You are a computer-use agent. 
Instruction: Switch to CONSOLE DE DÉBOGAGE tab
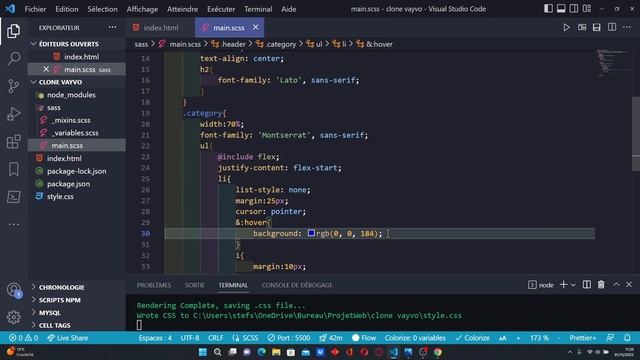tap(297, 285)
